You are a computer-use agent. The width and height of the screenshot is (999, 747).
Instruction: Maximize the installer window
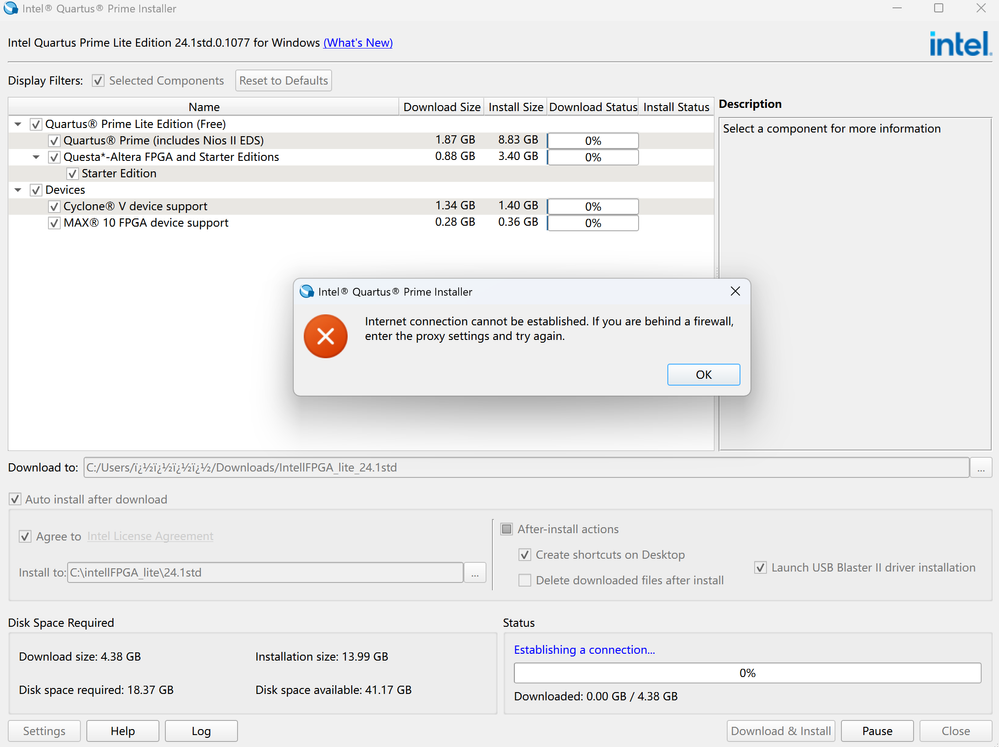point(938,8)
